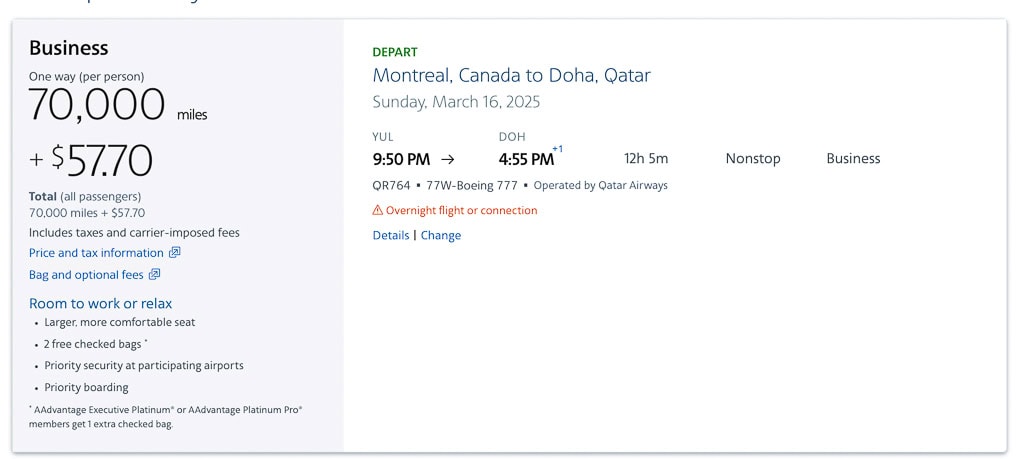Screen dimensions: 1024x459
Task: Click the YUL departure airport code
Action: coord(383,137)
